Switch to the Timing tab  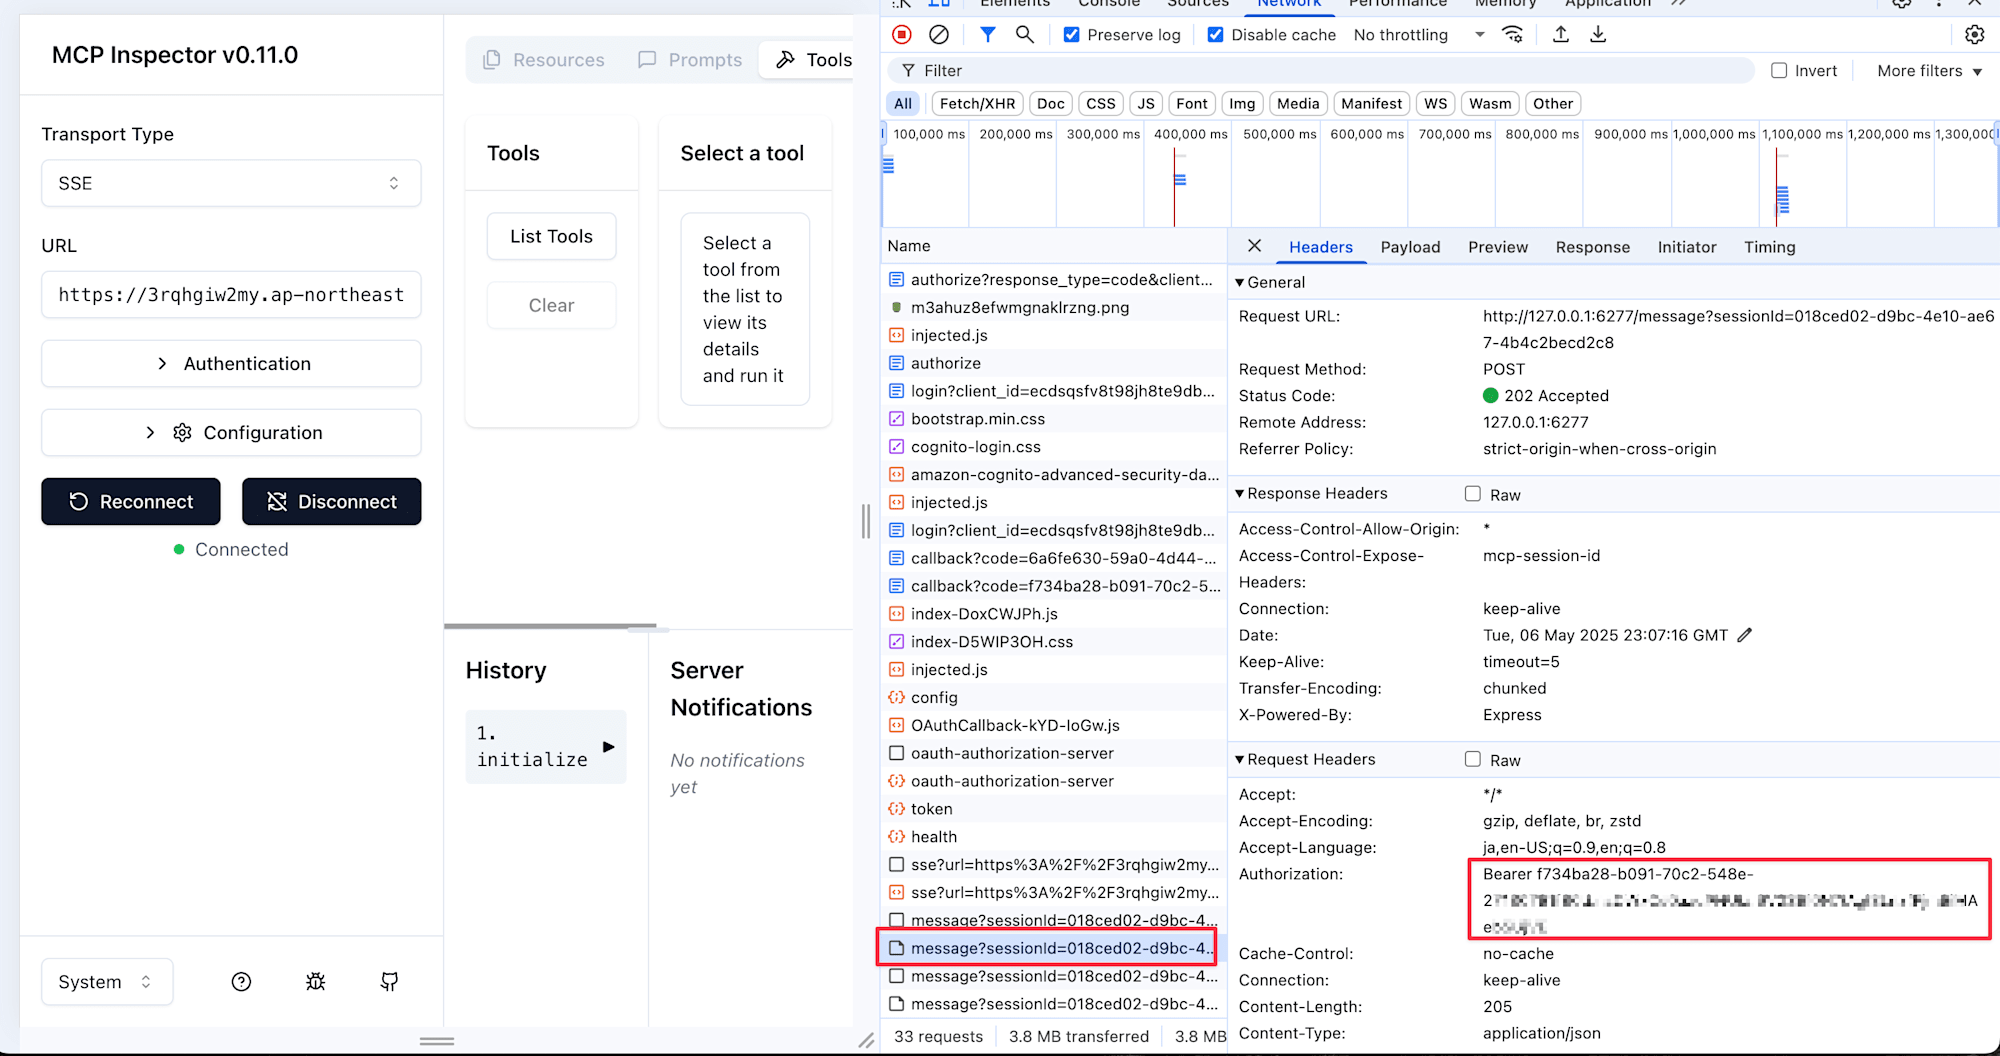pos(1769,247)
